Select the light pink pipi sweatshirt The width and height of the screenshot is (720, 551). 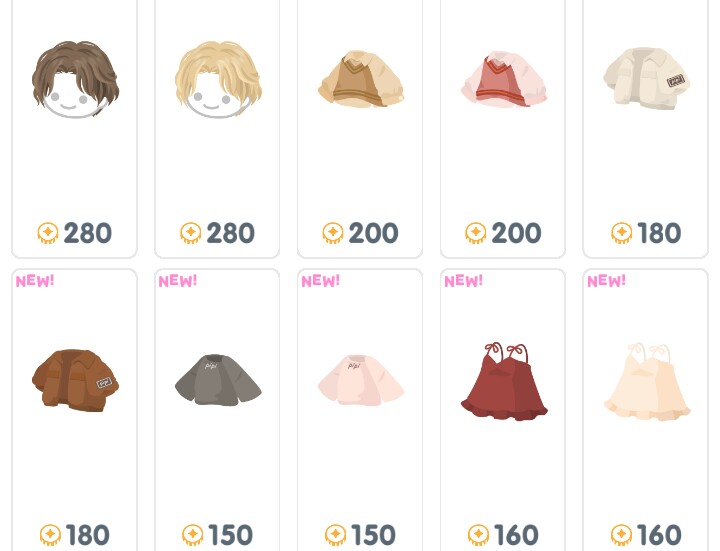pos(361,380)
